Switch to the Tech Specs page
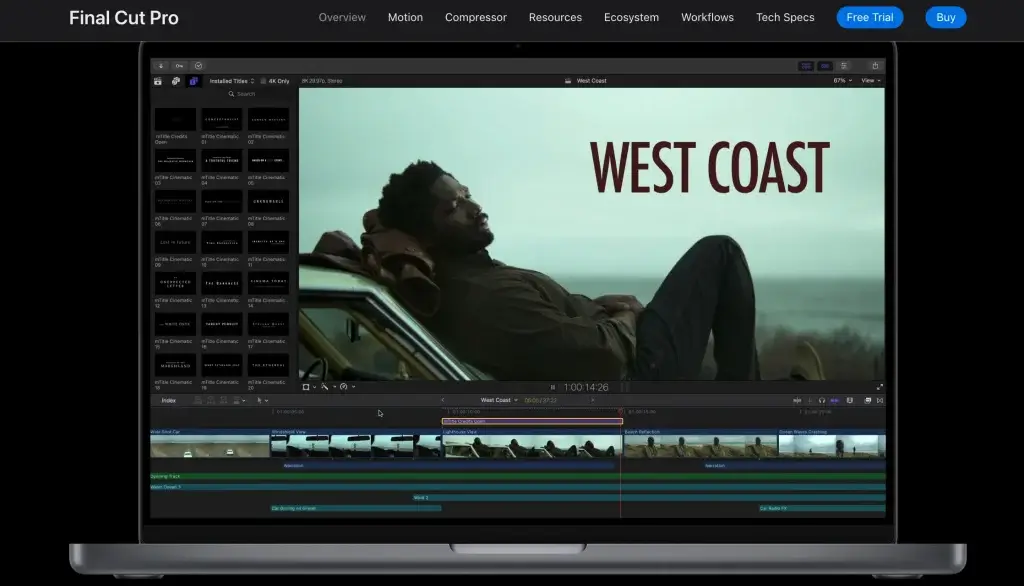Viewport: 1024px width, 586px height. click(x=785, y=17)
